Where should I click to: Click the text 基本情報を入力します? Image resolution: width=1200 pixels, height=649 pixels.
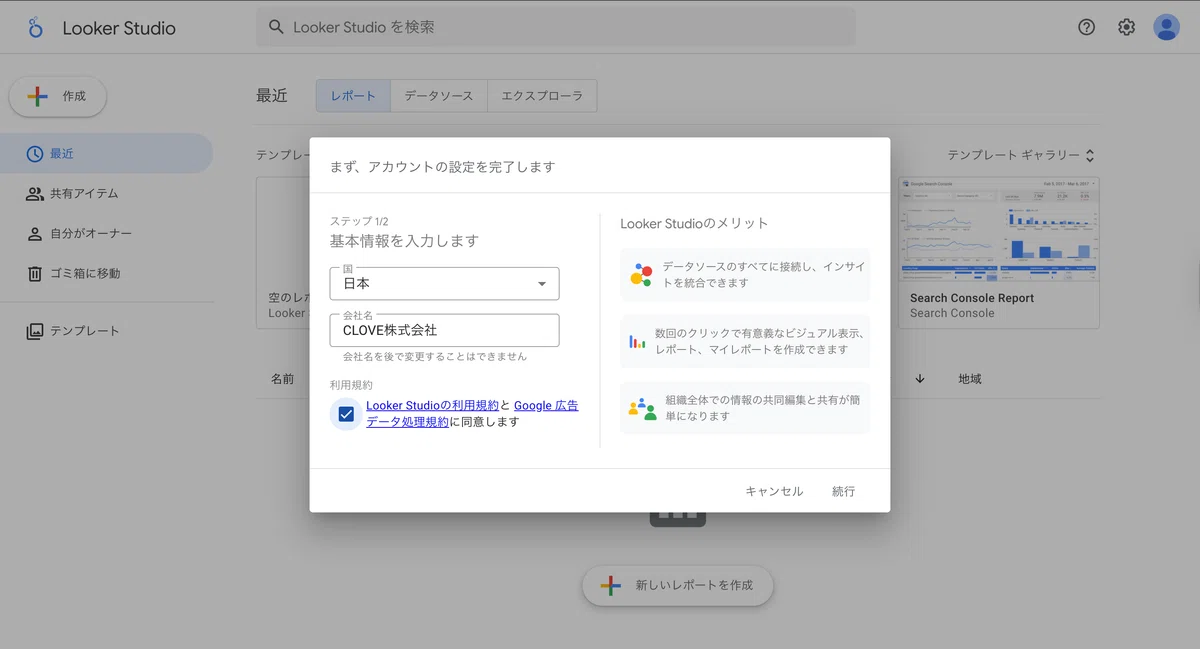tap(404, 241)
